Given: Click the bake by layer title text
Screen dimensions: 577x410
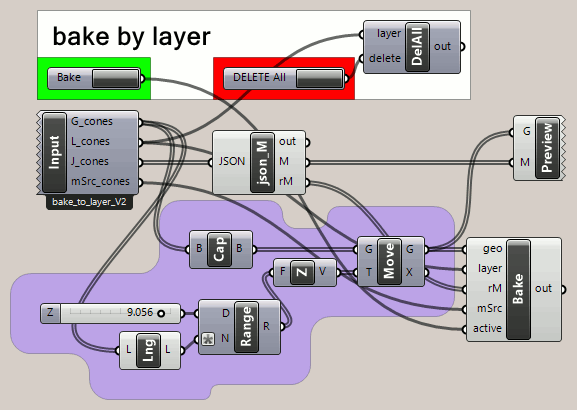Looking at the screenshot, I should [x=132, y=37].
